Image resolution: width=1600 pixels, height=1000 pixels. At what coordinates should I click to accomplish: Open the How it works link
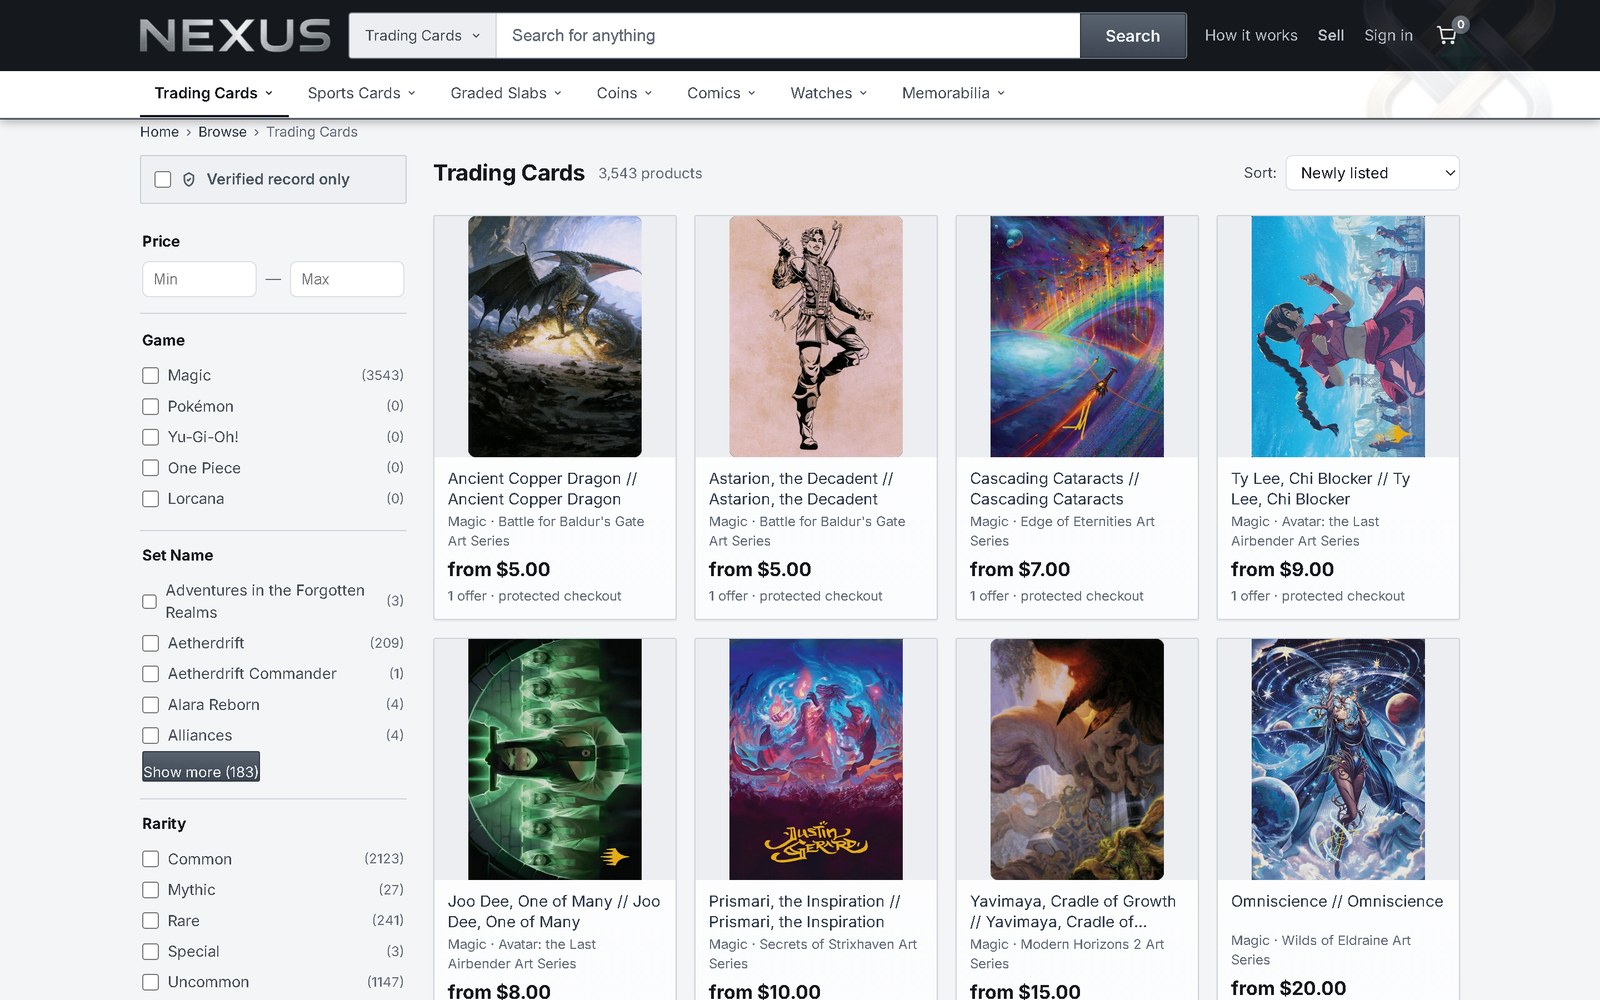point(1251,35)
